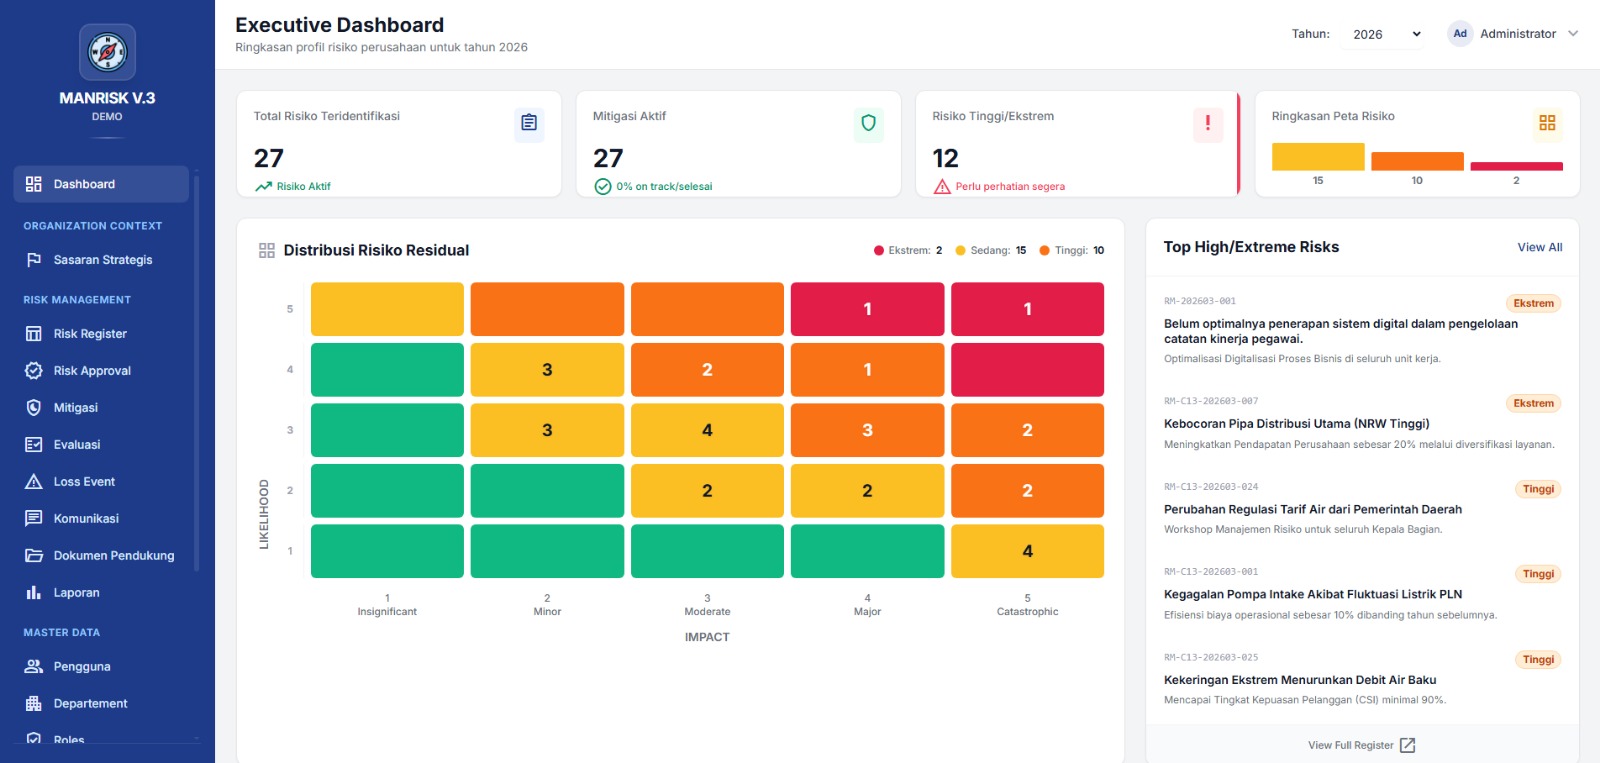Click the red likelihood 5 catastrophic matrix cell
The image size is (1600, 763).
(1027, 309)
